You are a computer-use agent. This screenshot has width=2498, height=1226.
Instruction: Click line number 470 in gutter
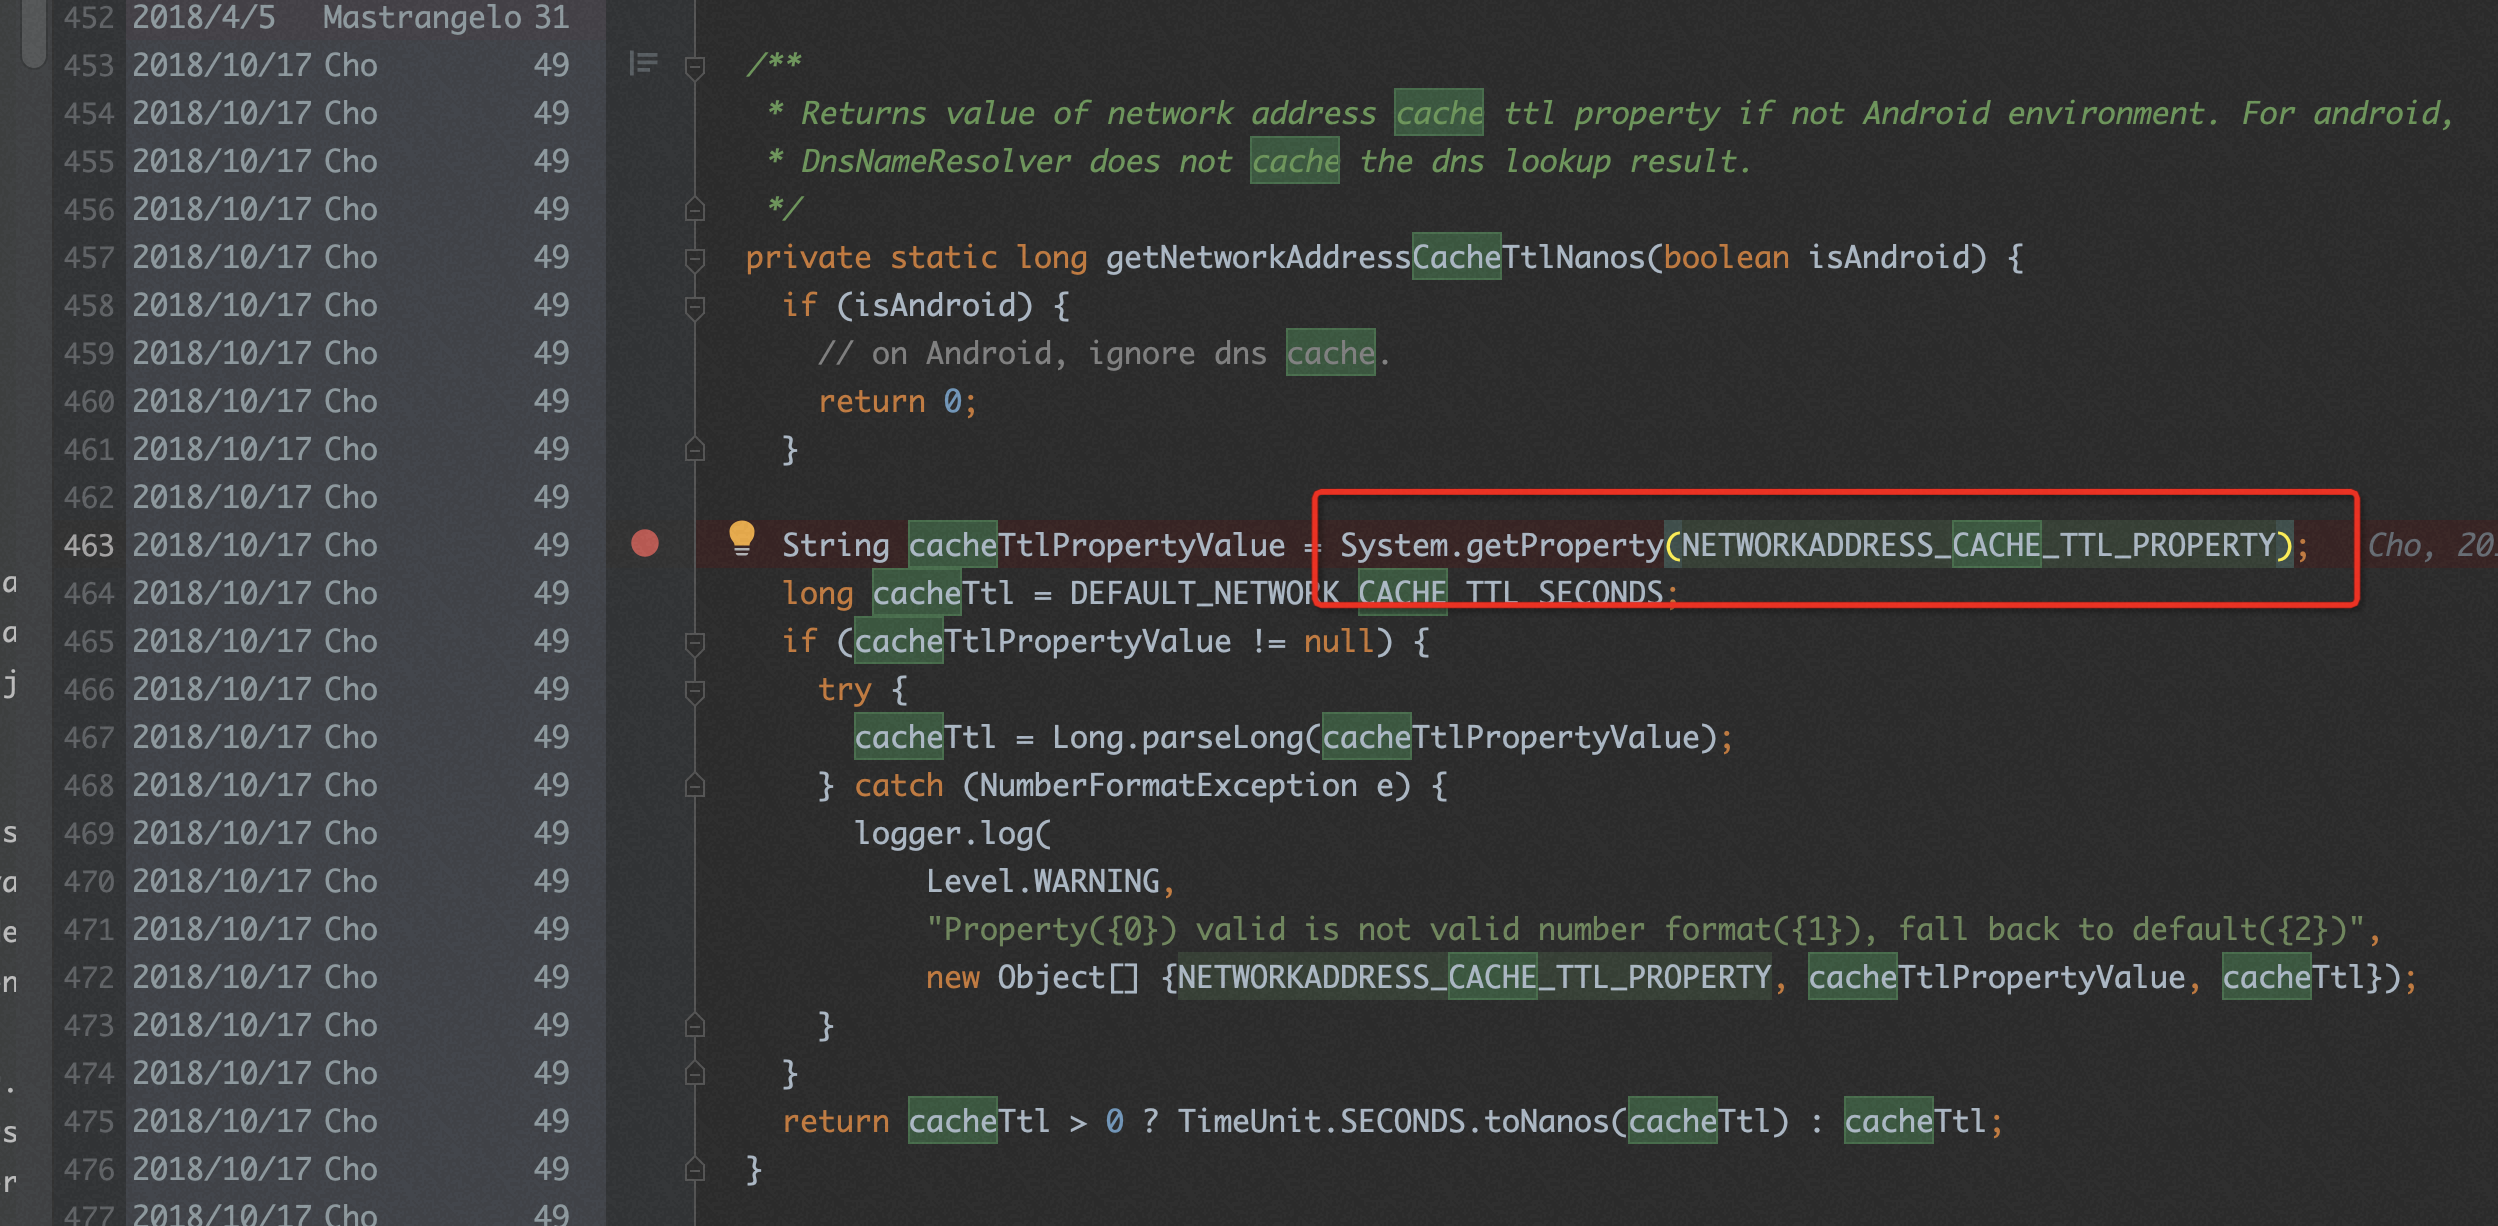point(89,881)
